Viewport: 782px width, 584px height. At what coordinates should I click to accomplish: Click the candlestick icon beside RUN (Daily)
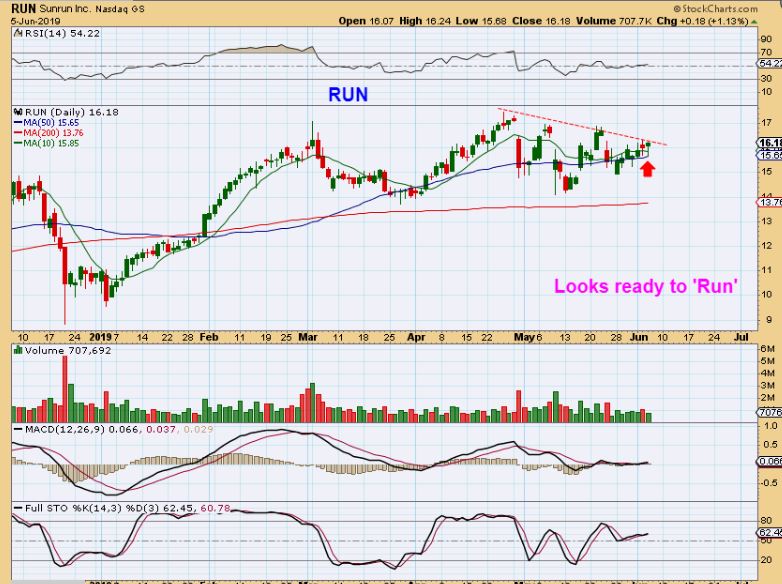[x=18, y=112]
